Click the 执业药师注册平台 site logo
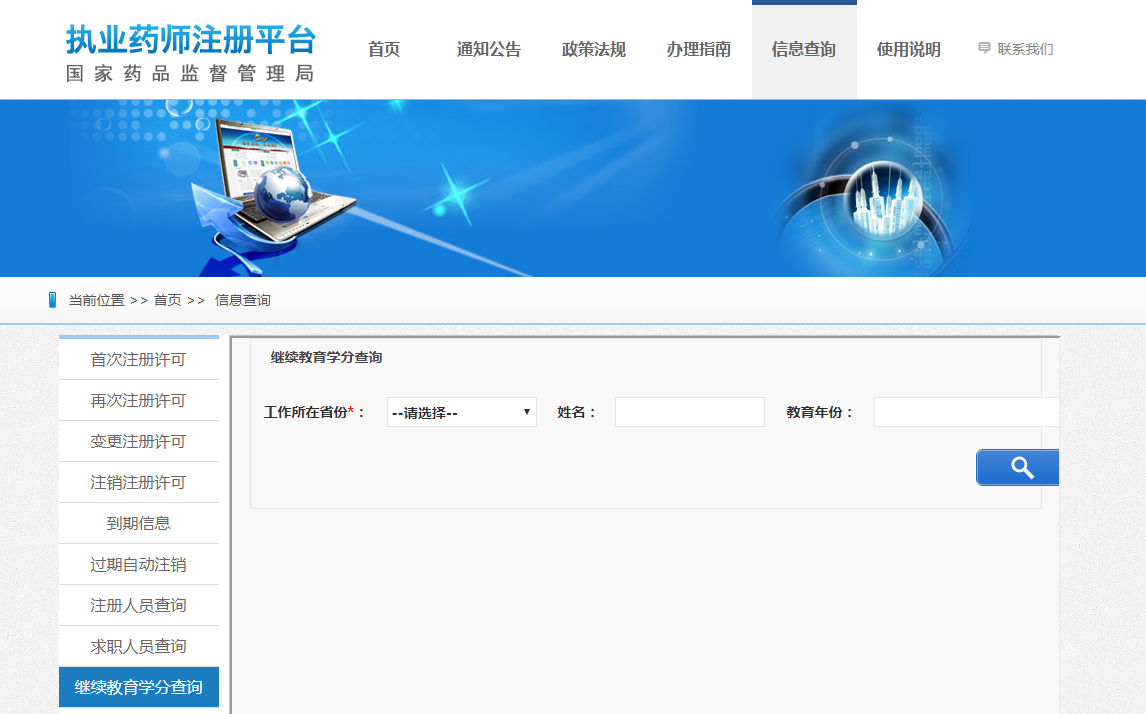 (x=190, y=52)
